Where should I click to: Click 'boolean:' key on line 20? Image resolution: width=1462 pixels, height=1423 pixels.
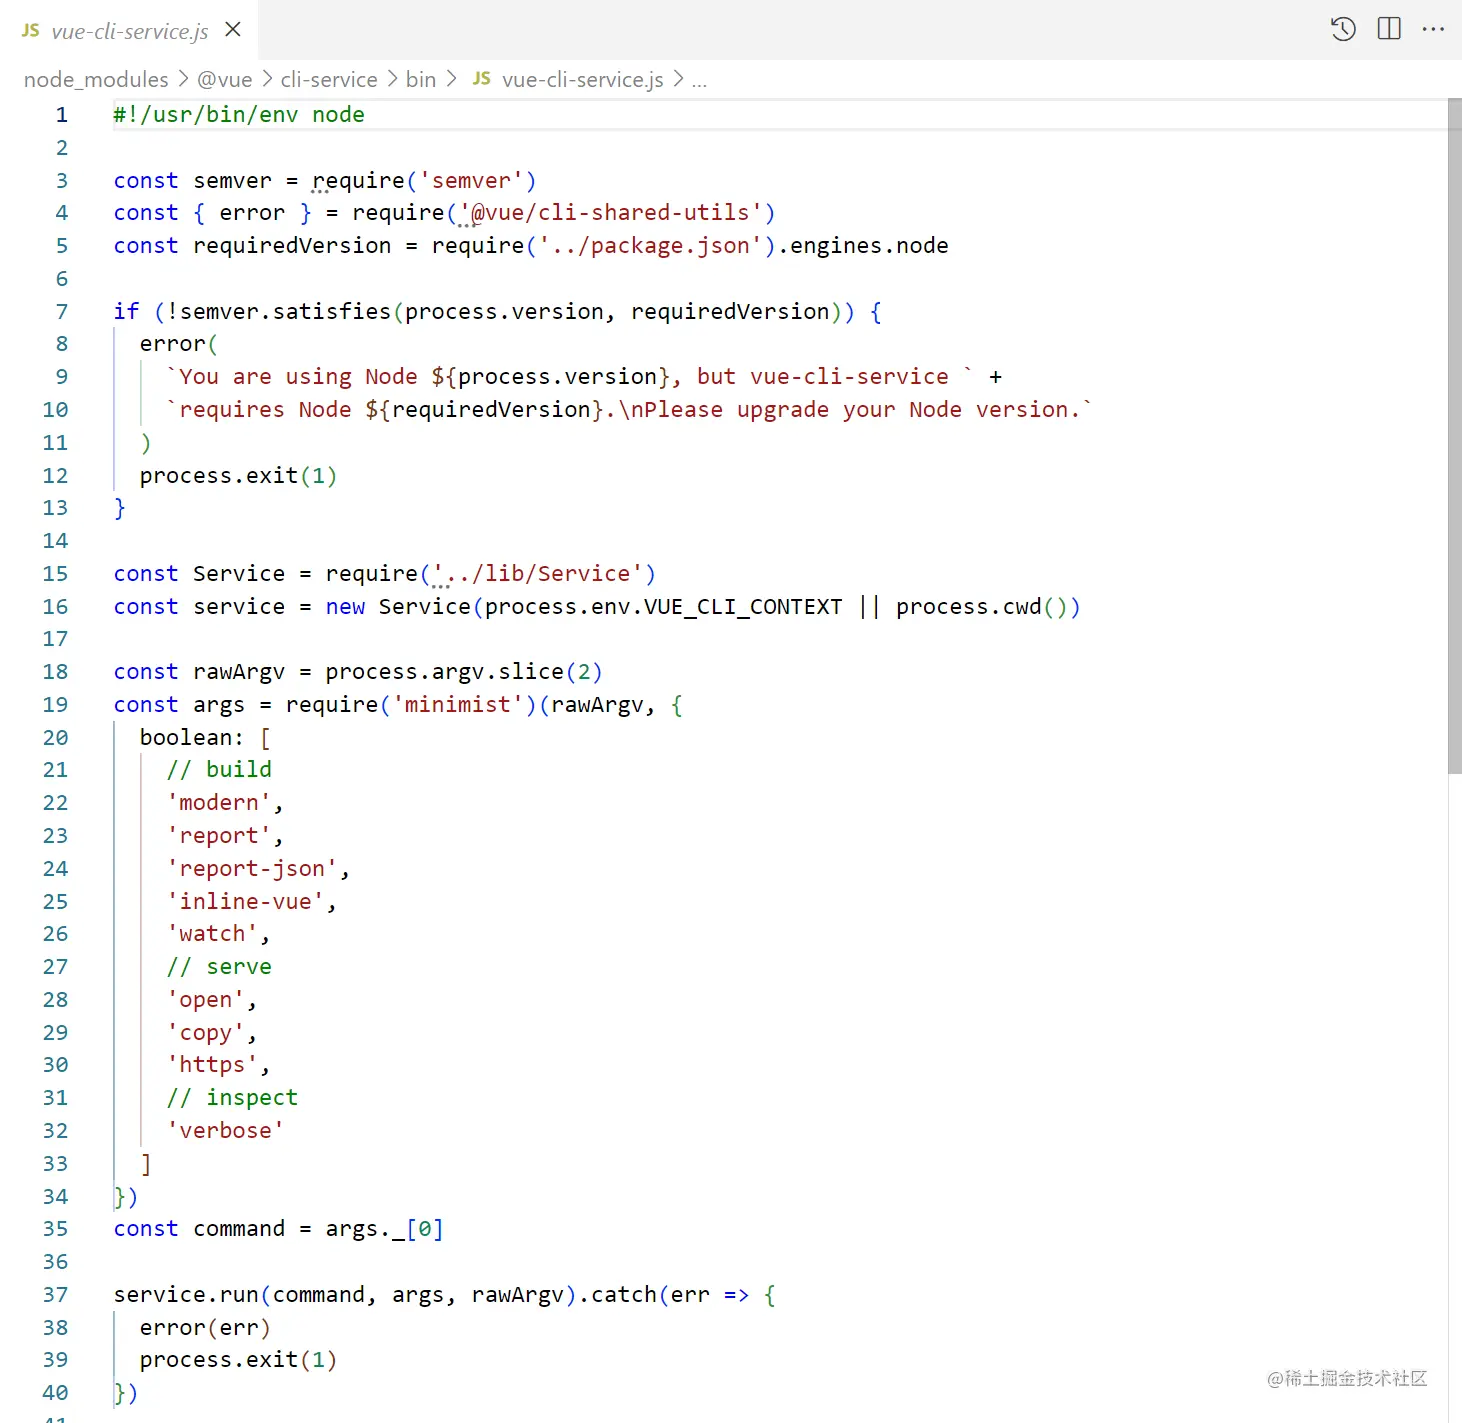coord(192,738)
